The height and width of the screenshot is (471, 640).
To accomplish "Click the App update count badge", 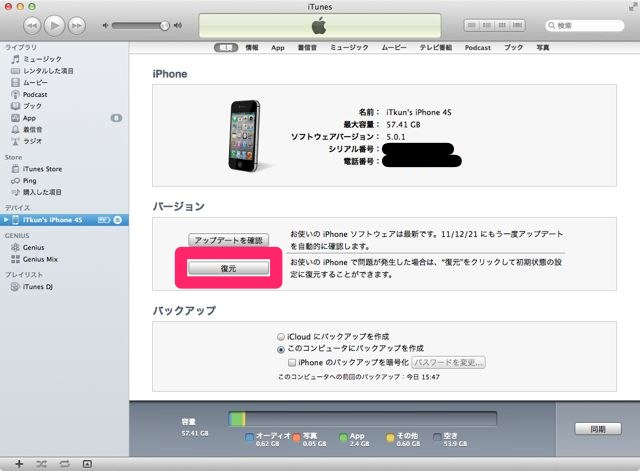I will click(116, 118).
